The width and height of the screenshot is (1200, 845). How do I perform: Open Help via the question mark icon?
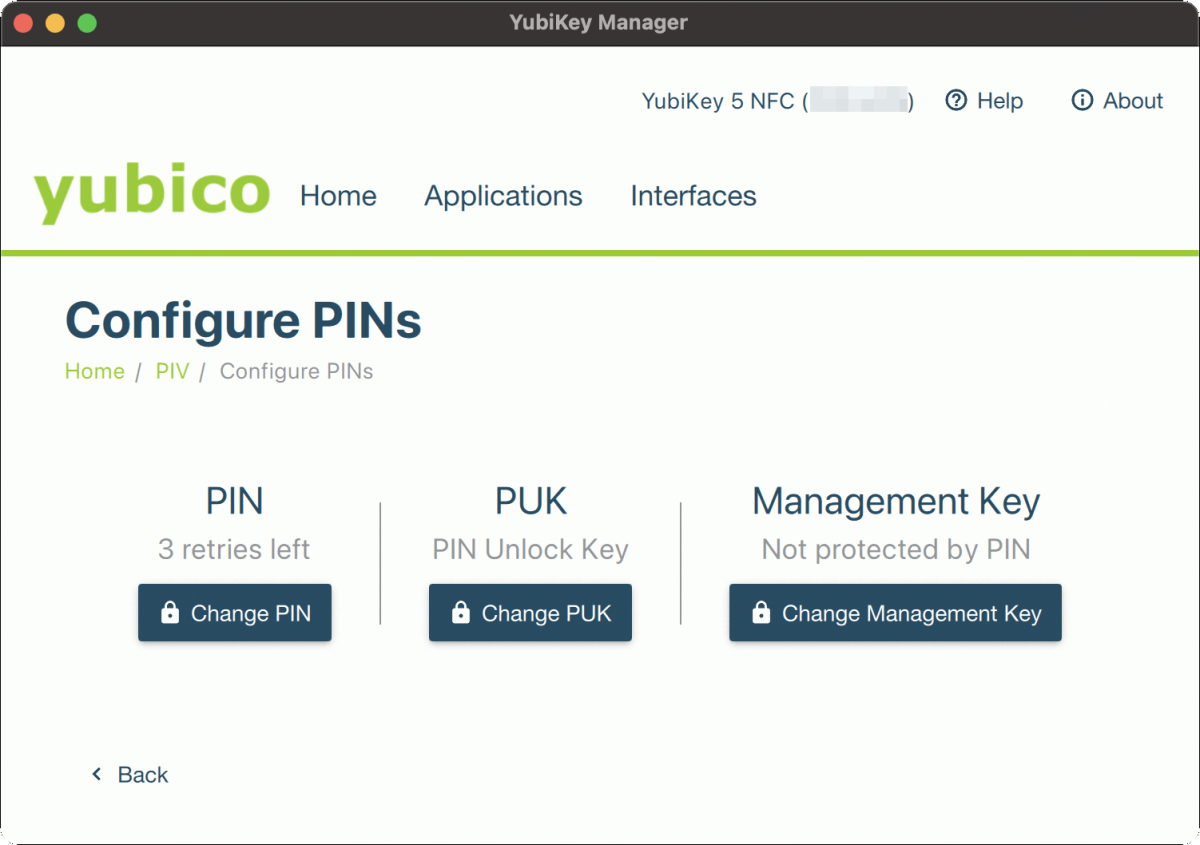point(957,101)
